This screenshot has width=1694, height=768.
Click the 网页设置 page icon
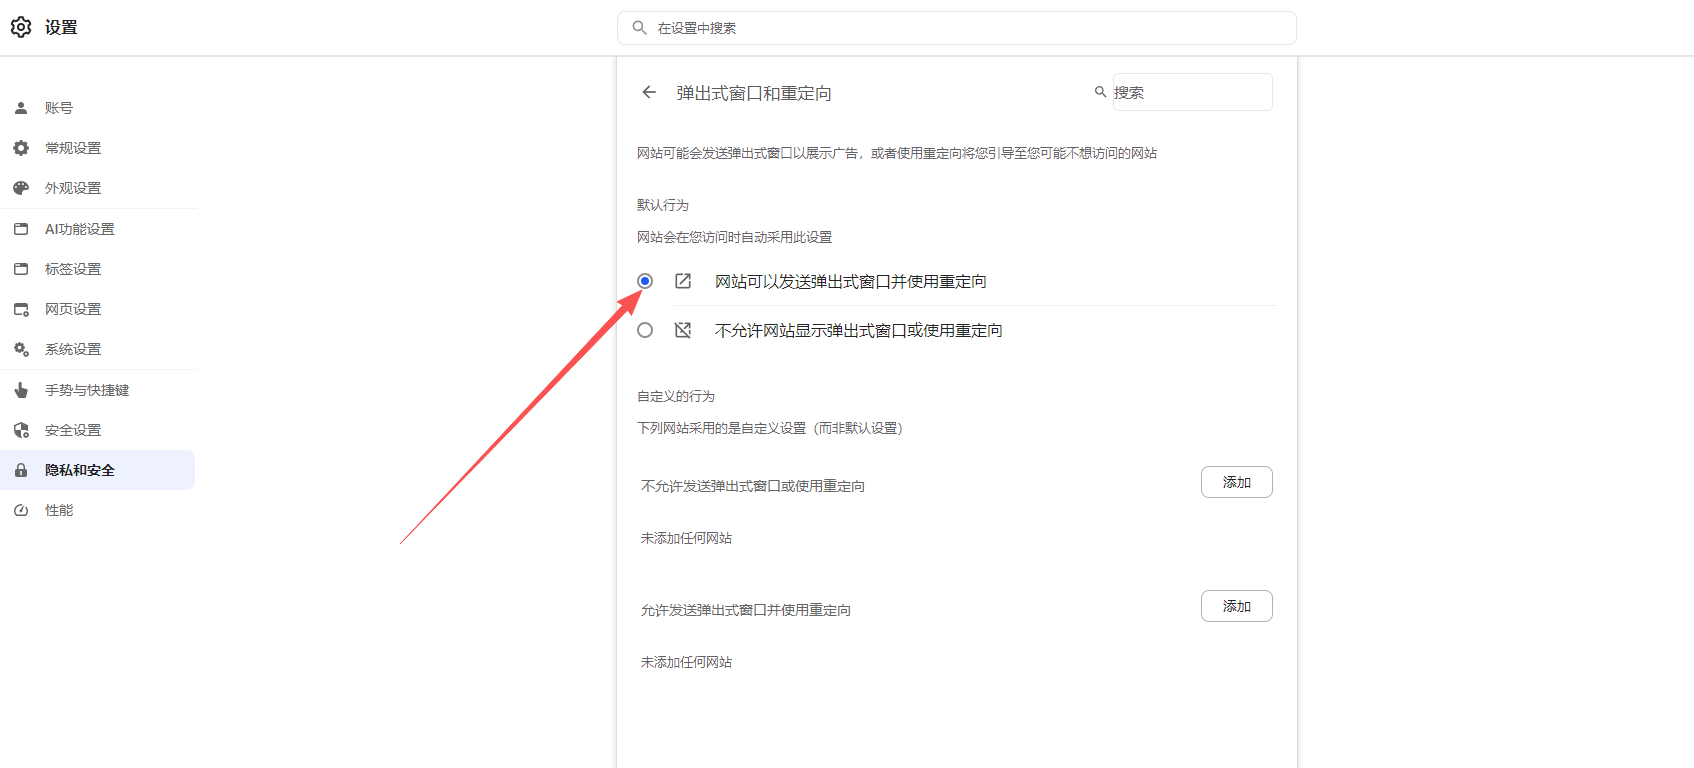[21, 309]
